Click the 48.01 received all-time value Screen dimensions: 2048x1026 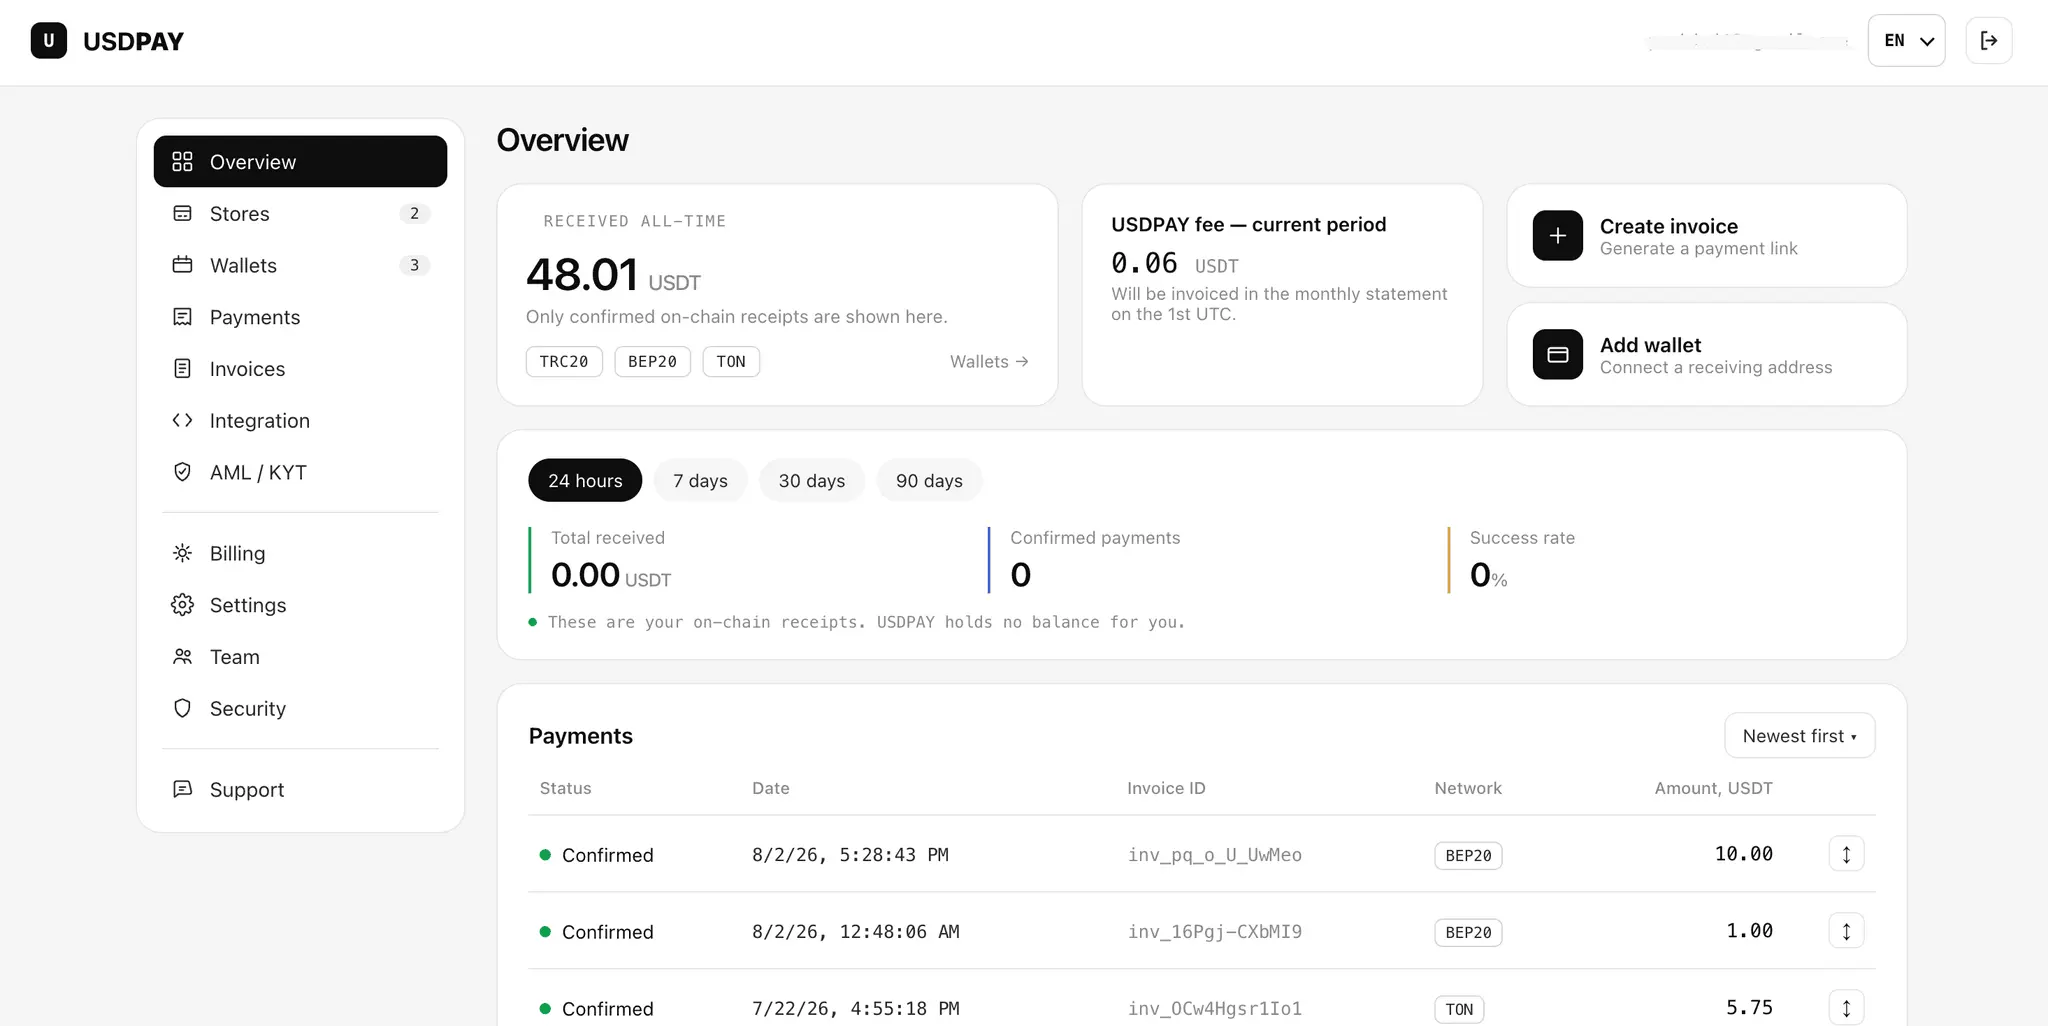click(582, 275)
